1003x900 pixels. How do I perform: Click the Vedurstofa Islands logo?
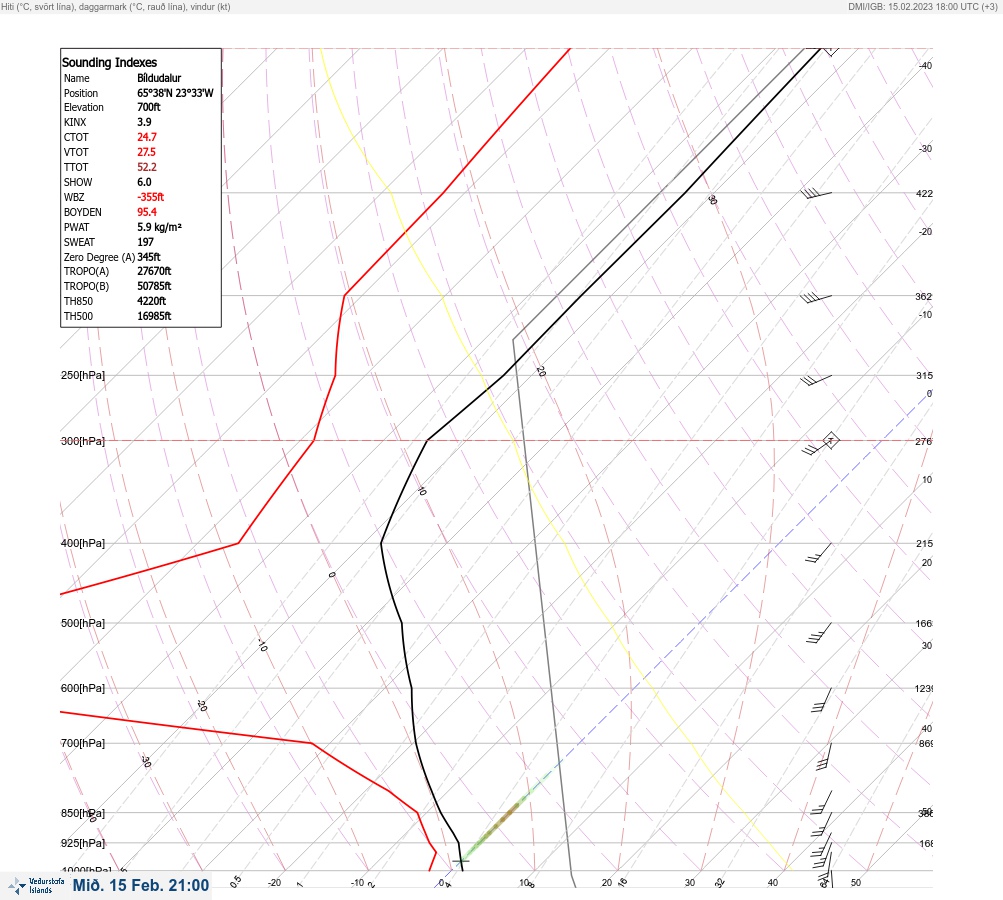click(x=36, y=885)
